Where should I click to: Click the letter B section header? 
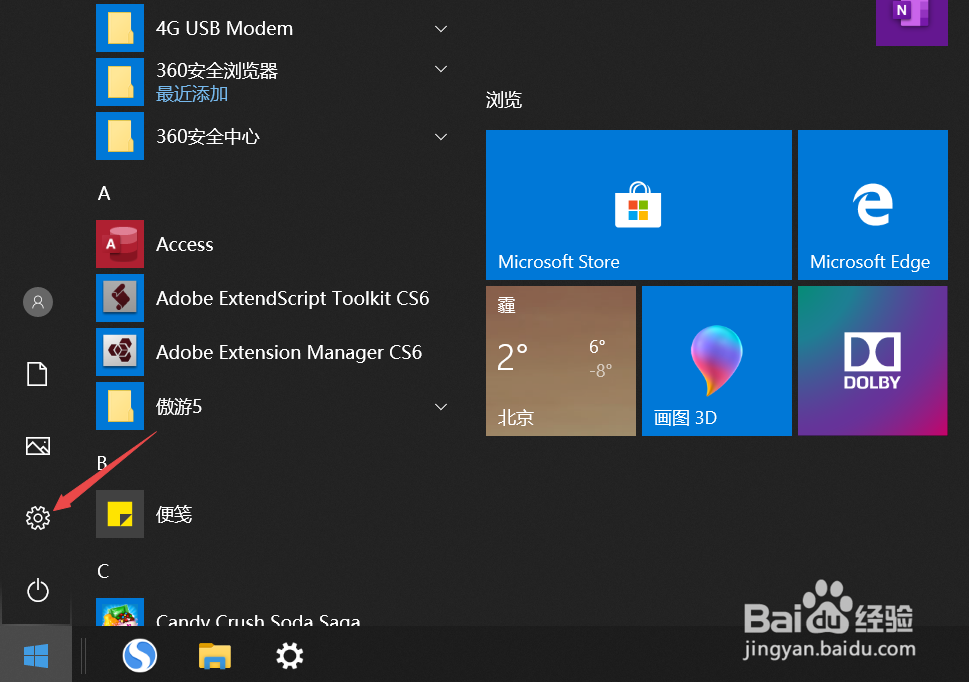tap(103, 463)
